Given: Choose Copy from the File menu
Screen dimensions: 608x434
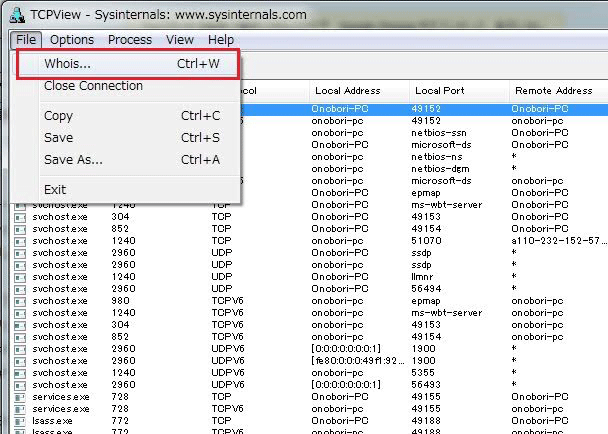Looking at the screenshot, I should tap(128, 116).
